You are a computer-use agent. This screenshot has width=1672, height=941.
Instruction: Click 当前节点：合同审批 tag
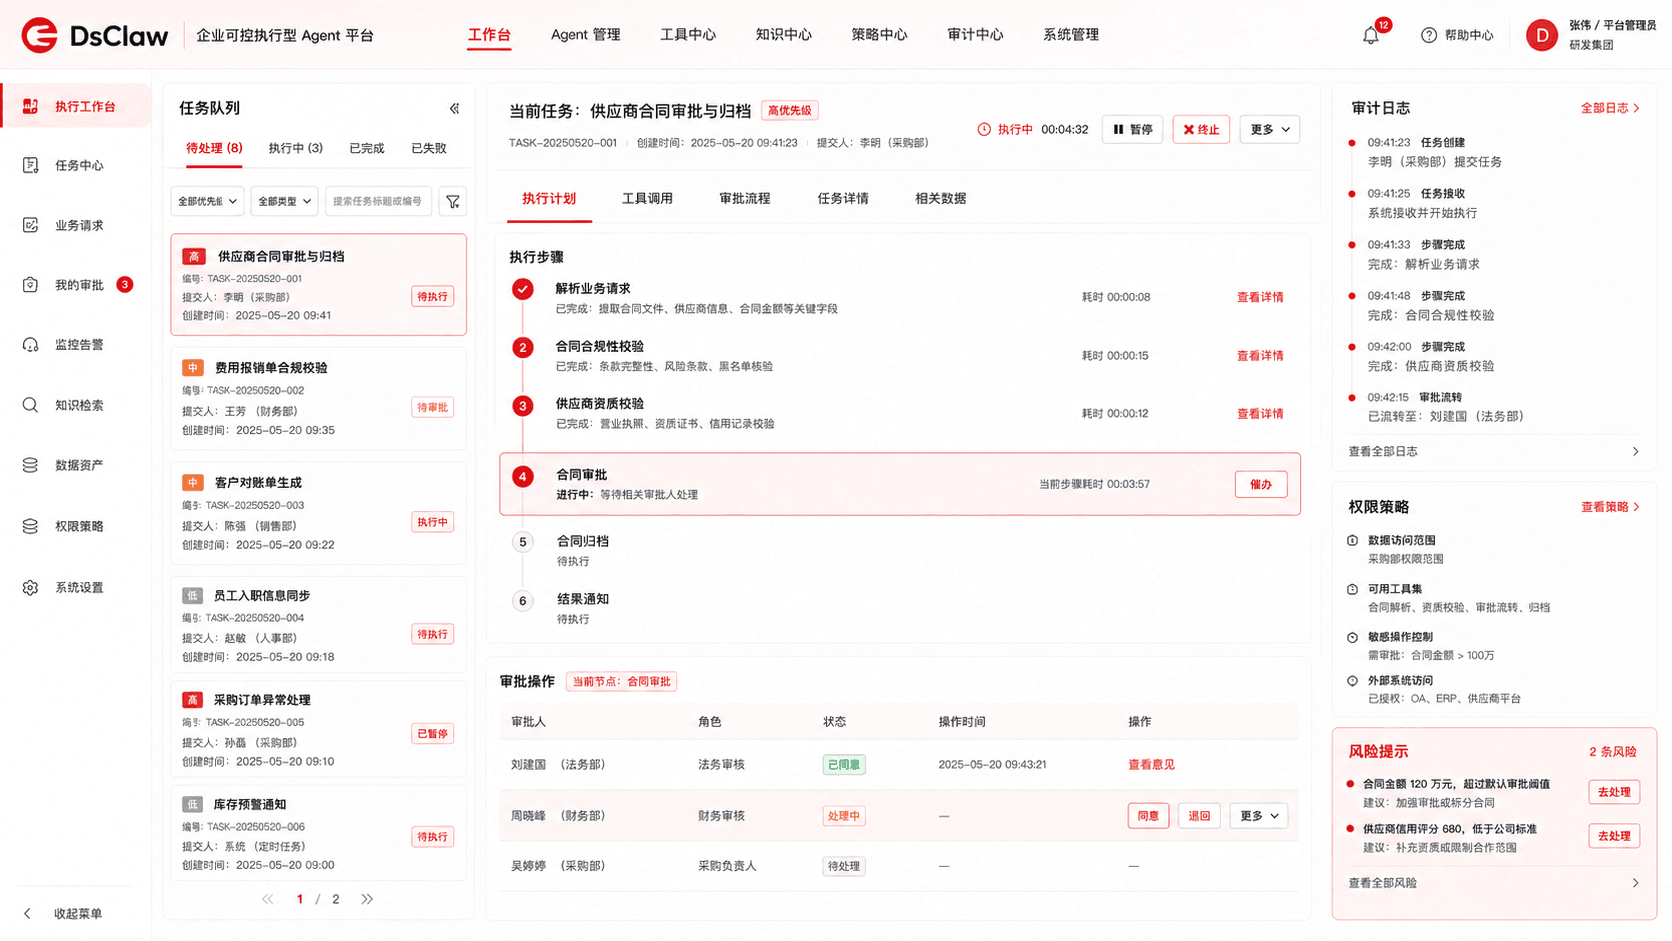click(x=622, y=682)
